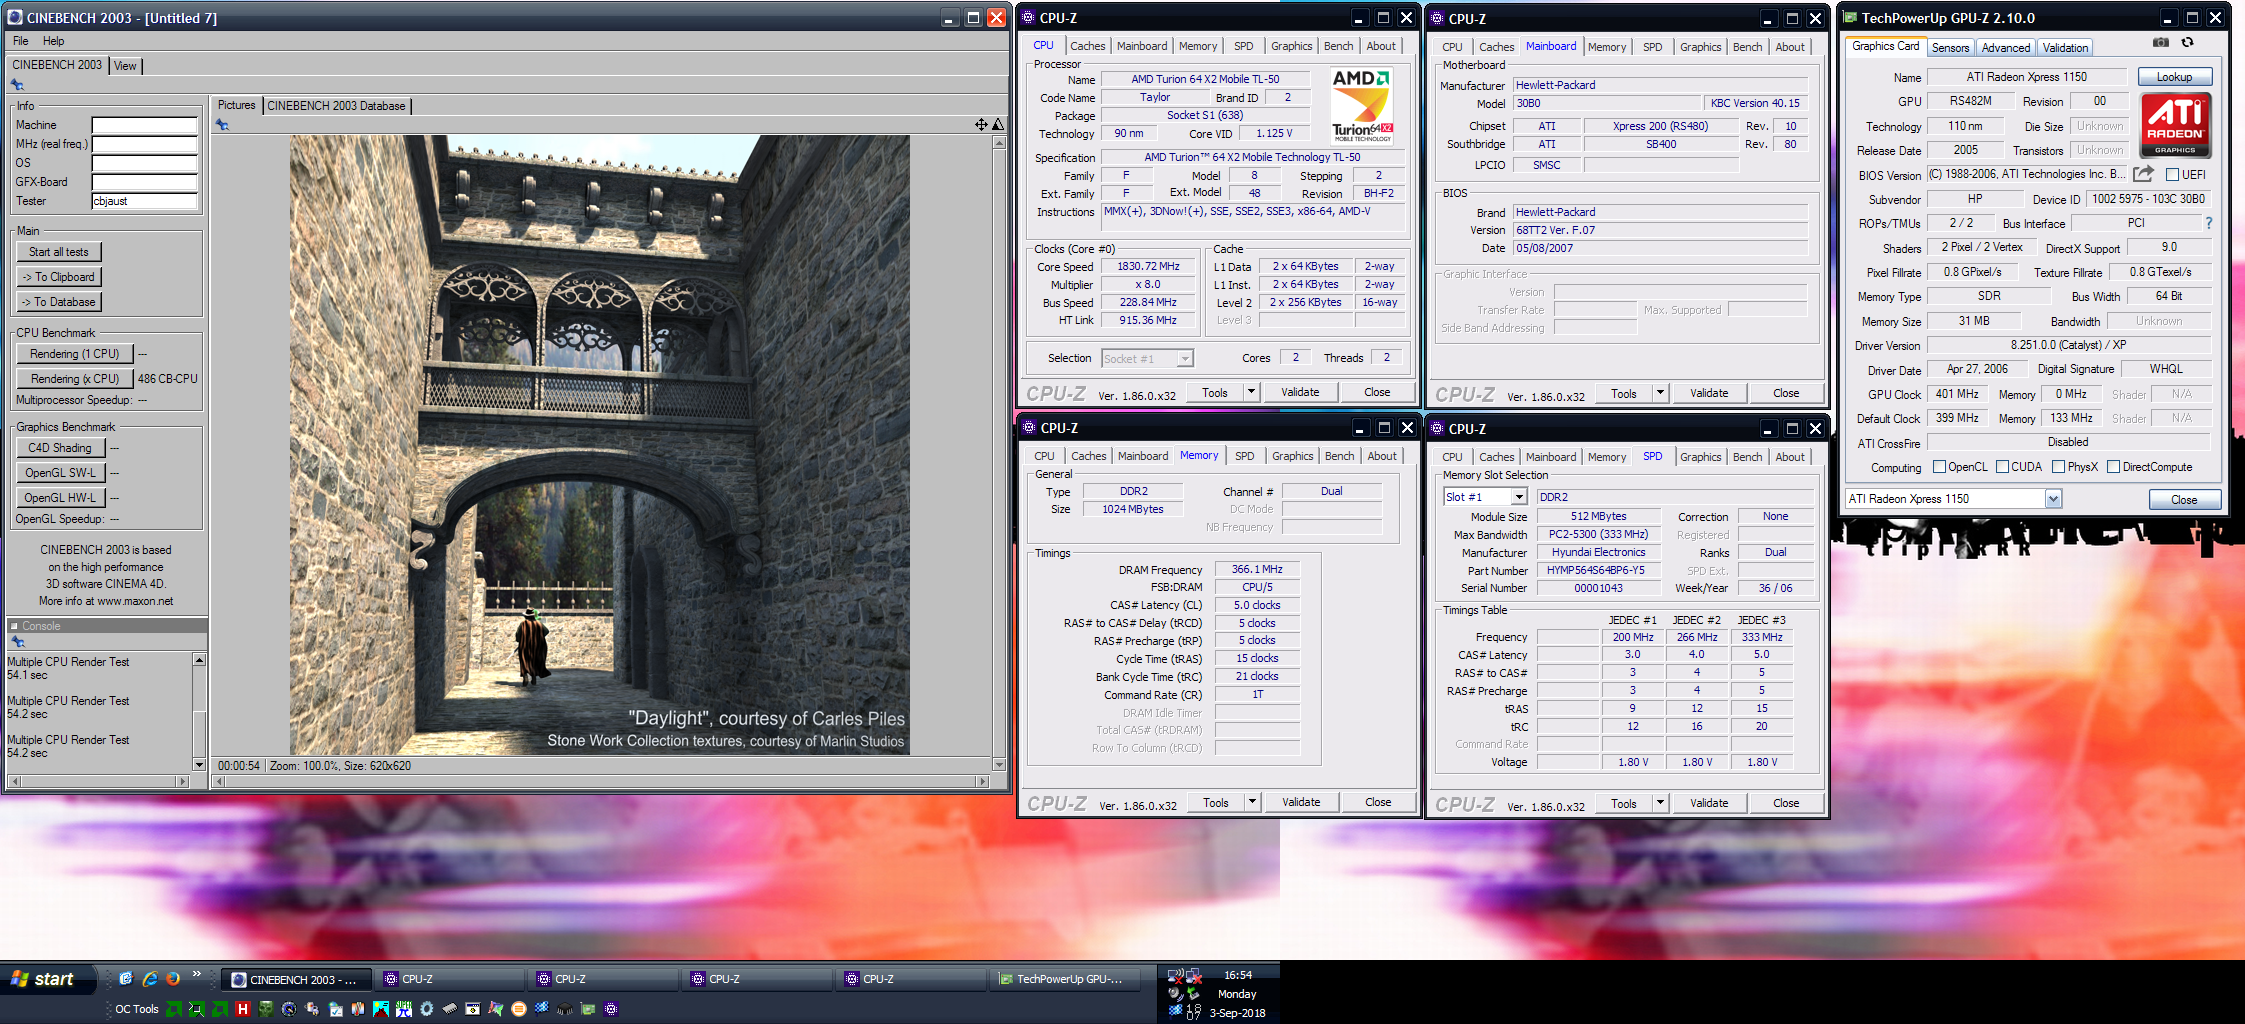Click the triangle icon above the render view
Screen dimensions: 2245x1024
click(x=997, y=124)
